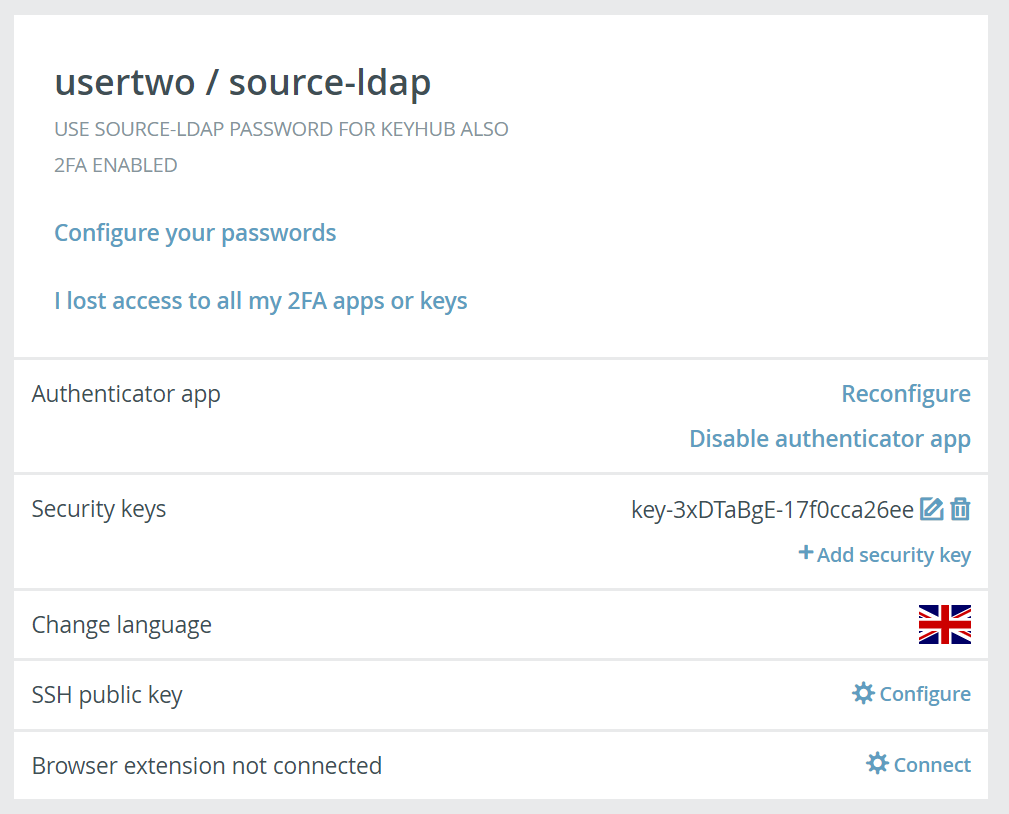Open Configure your passwords link
The image size is (1009, 814).
tap(195, 233)
